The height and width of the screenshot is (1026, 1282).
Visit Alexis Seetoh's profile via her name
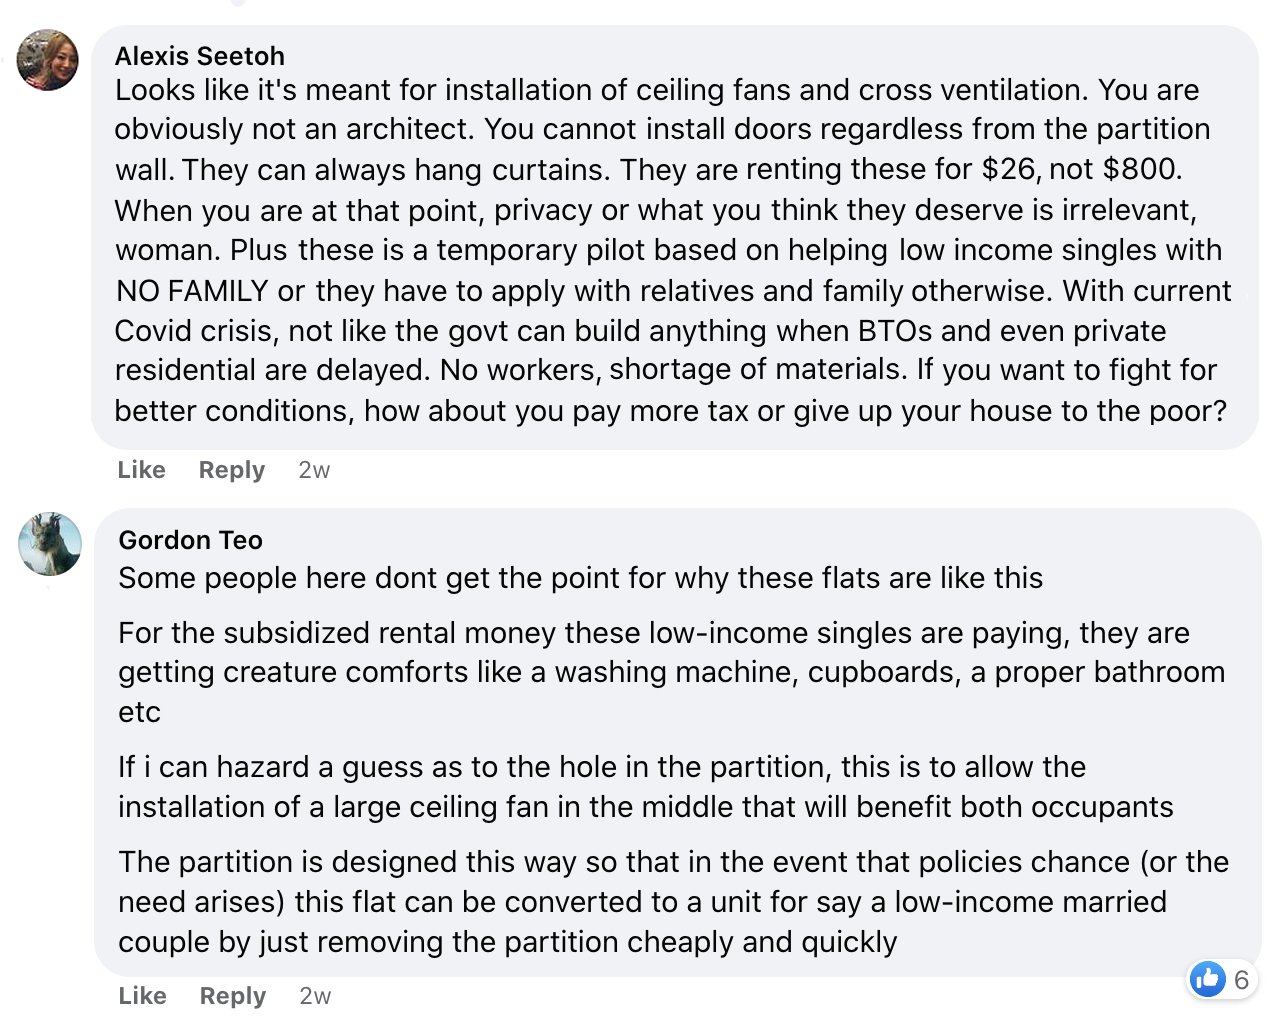click(x=199, y=56)
